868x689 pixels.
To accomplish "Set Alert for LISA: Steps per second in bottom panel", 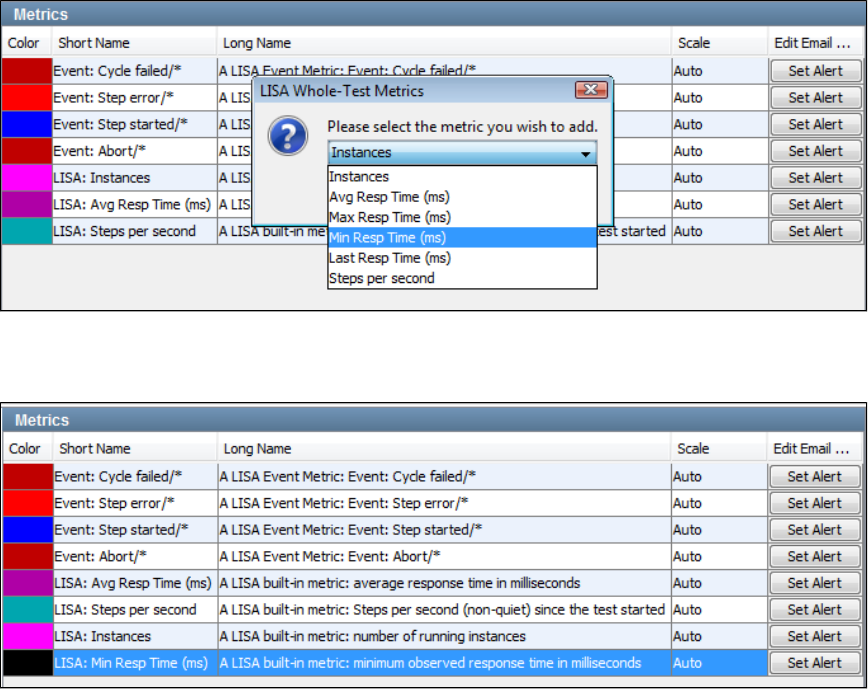I will [814, 609].
